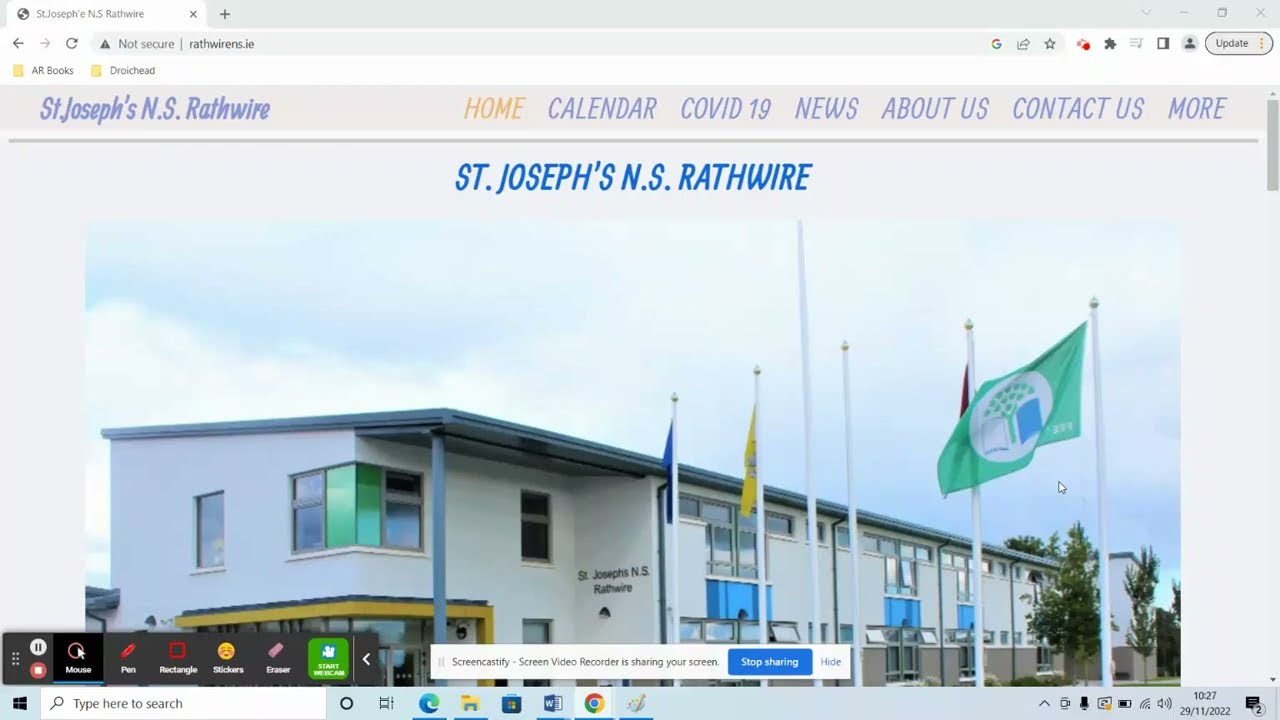Screen dimensions: 1280x720
Task: Show hidden system tray icons
Action: pos(1044,704)
